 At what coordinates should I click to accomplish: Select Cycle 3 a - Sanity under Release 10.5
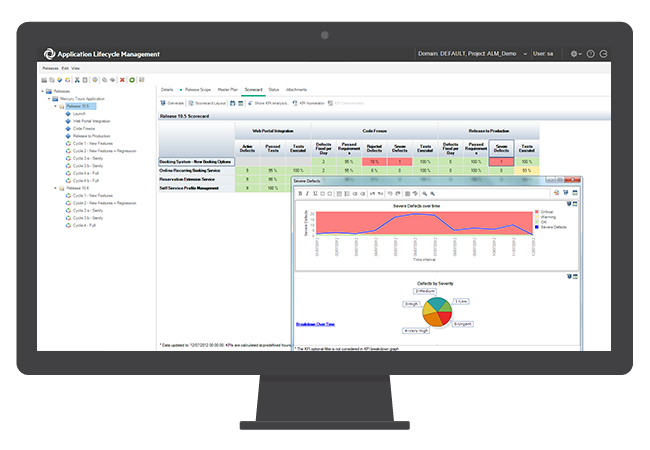click(88, 158)
